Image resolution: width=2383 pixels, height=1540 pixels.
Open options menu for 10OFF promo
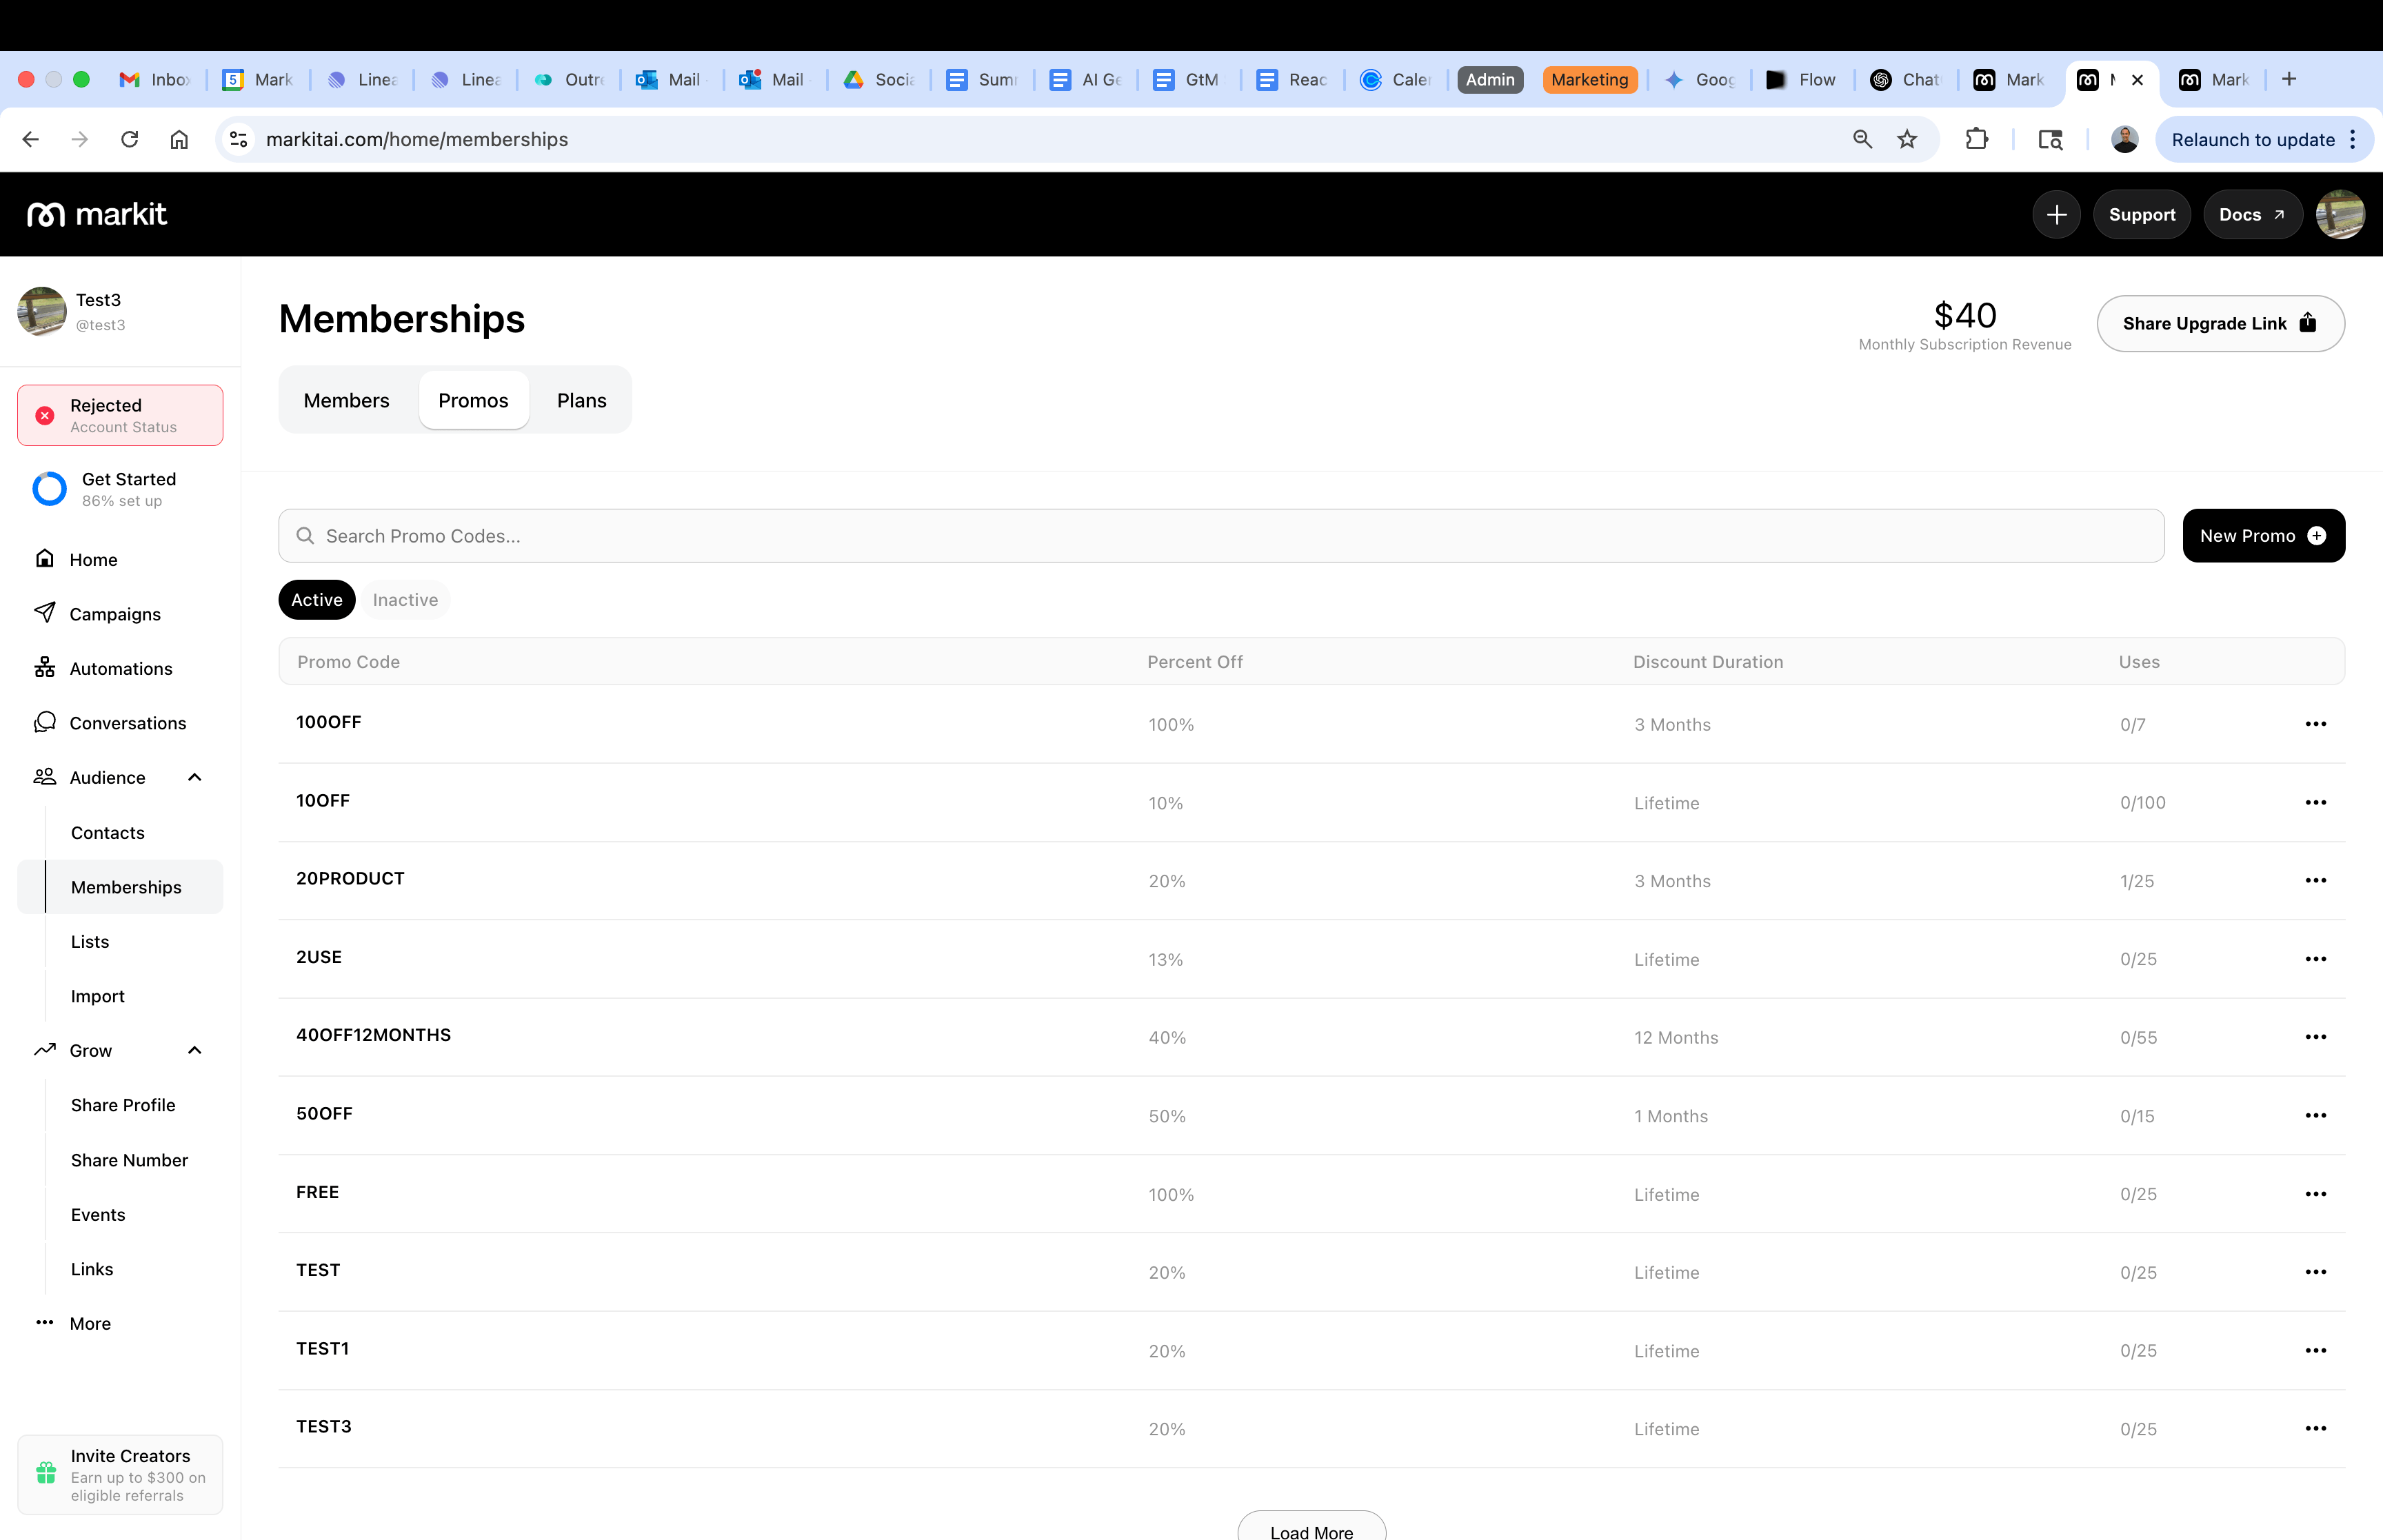click(2315, 802)
